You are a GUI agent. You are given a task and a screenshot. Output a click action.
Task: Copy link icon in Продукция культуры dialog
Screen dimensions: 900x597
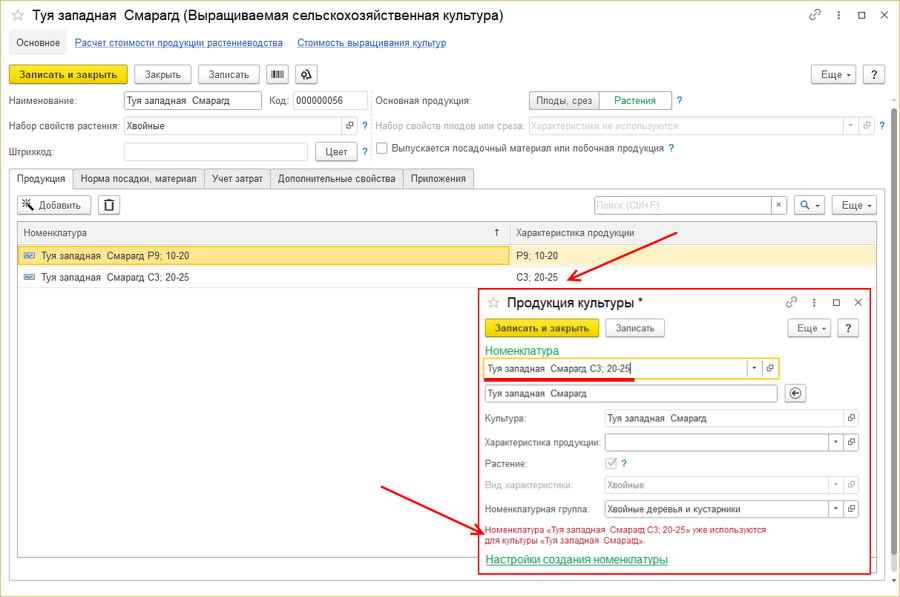(791, 302)
